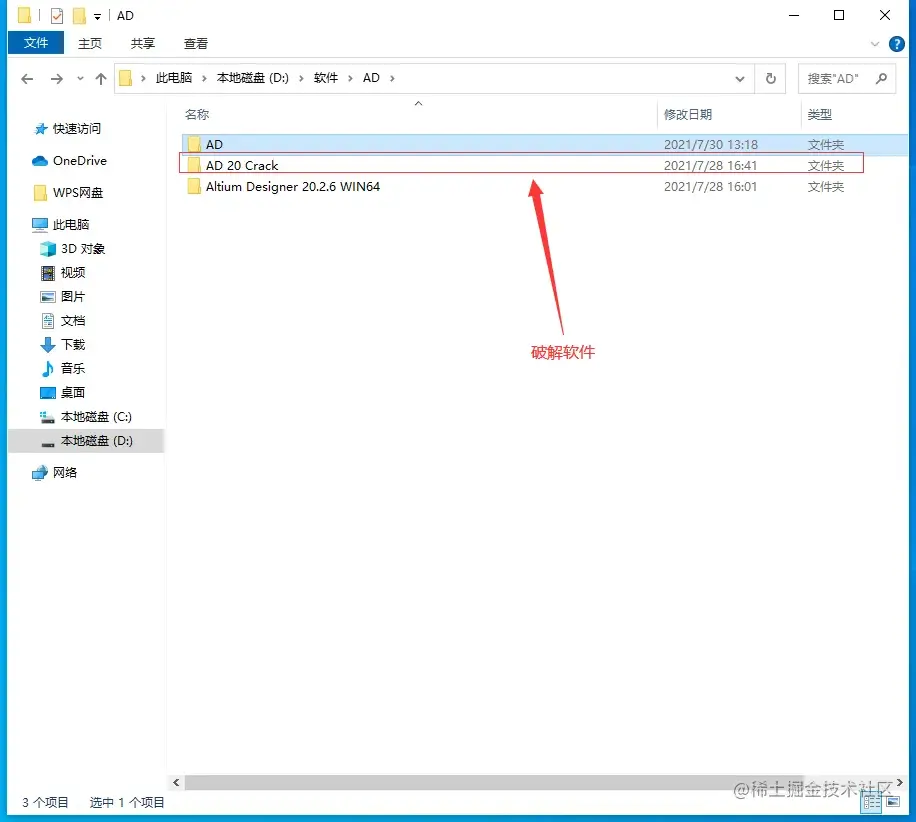
Task: Open OneDrive in the navigation pane
Action: (x=79, y=161)
